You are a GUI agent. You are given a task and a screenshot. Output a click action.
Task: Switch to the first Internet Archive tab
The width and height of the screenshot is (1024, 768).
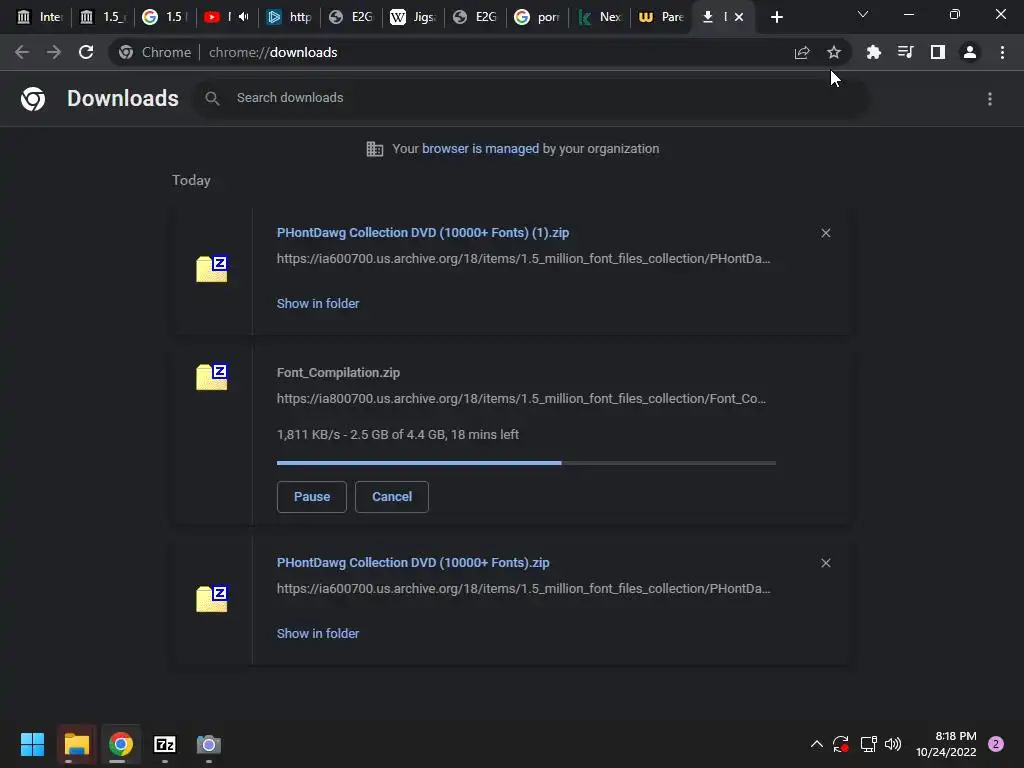tap(40, 17)
